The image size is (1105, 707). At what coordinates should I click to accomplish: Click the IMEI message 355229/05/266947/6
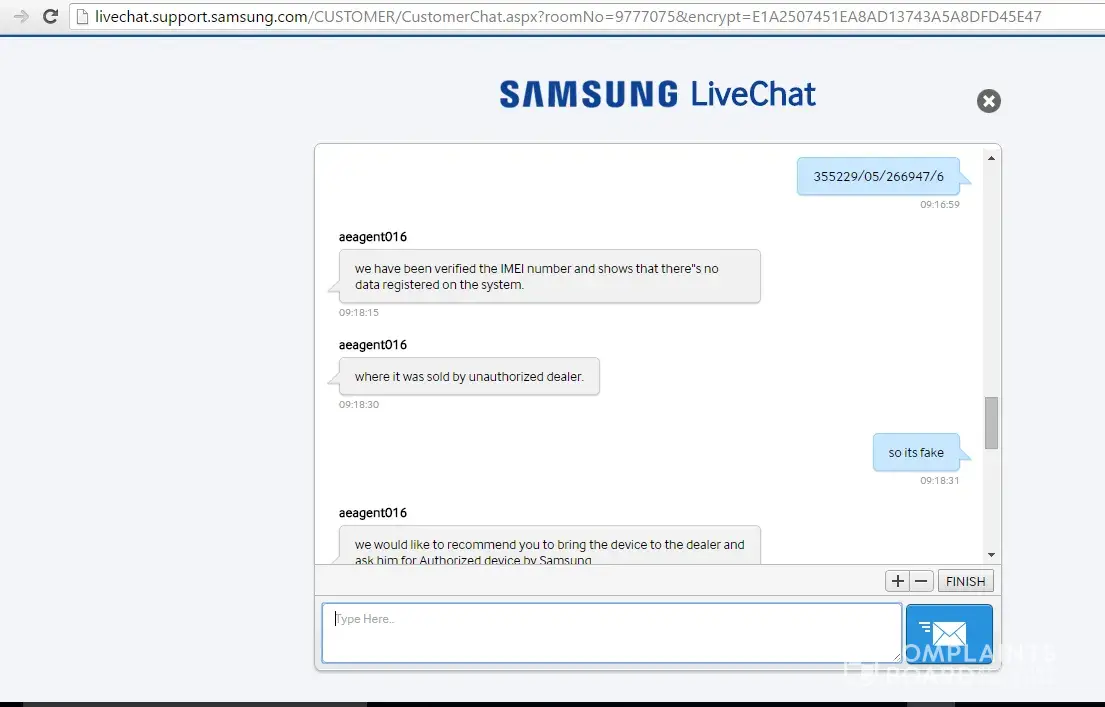click(878, 176)
